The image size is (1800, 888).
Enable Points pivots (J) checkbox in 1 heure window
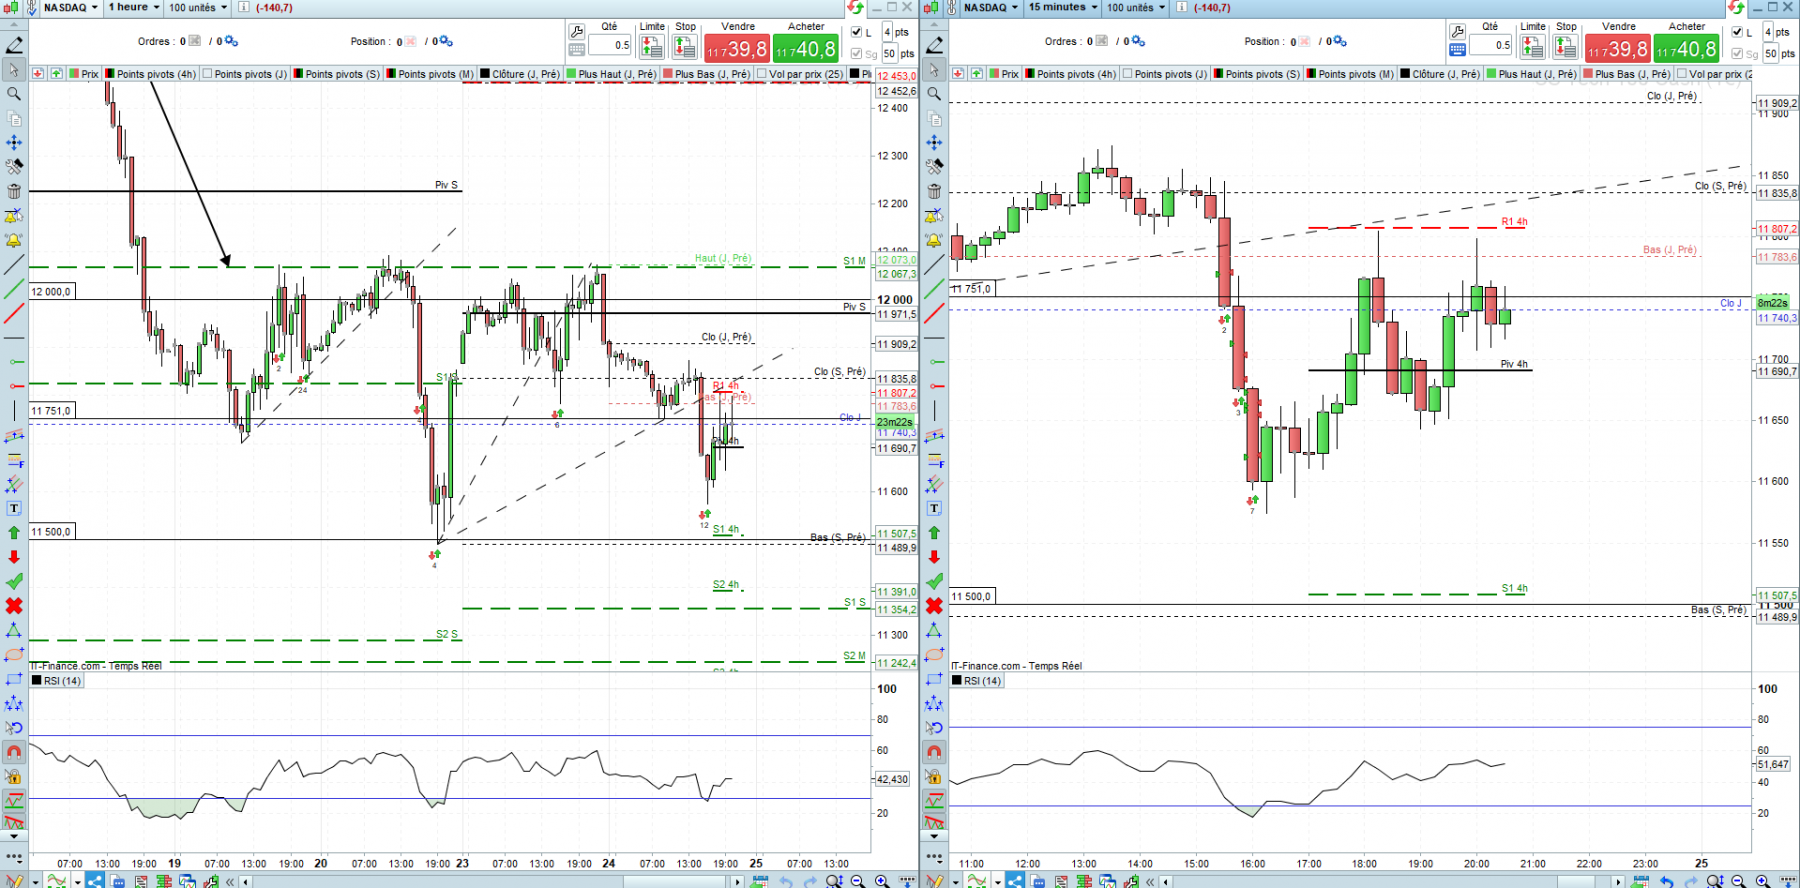tap(207, 74)
